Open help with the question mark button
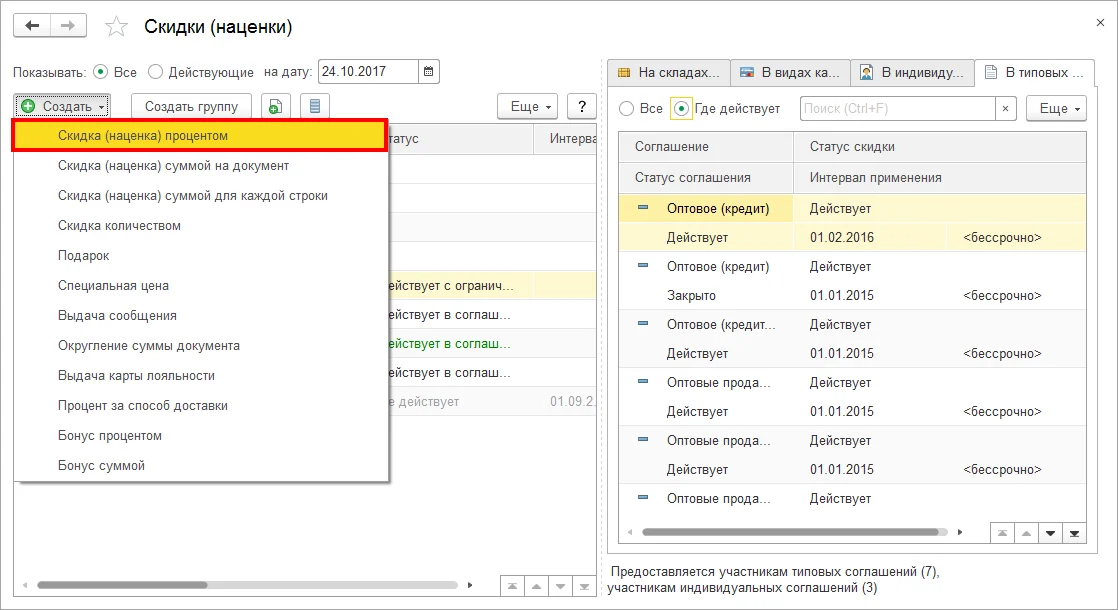Image resolution: width=1118 pixels, height=610 pixels. pyautogui.click(x=582, y=107)
